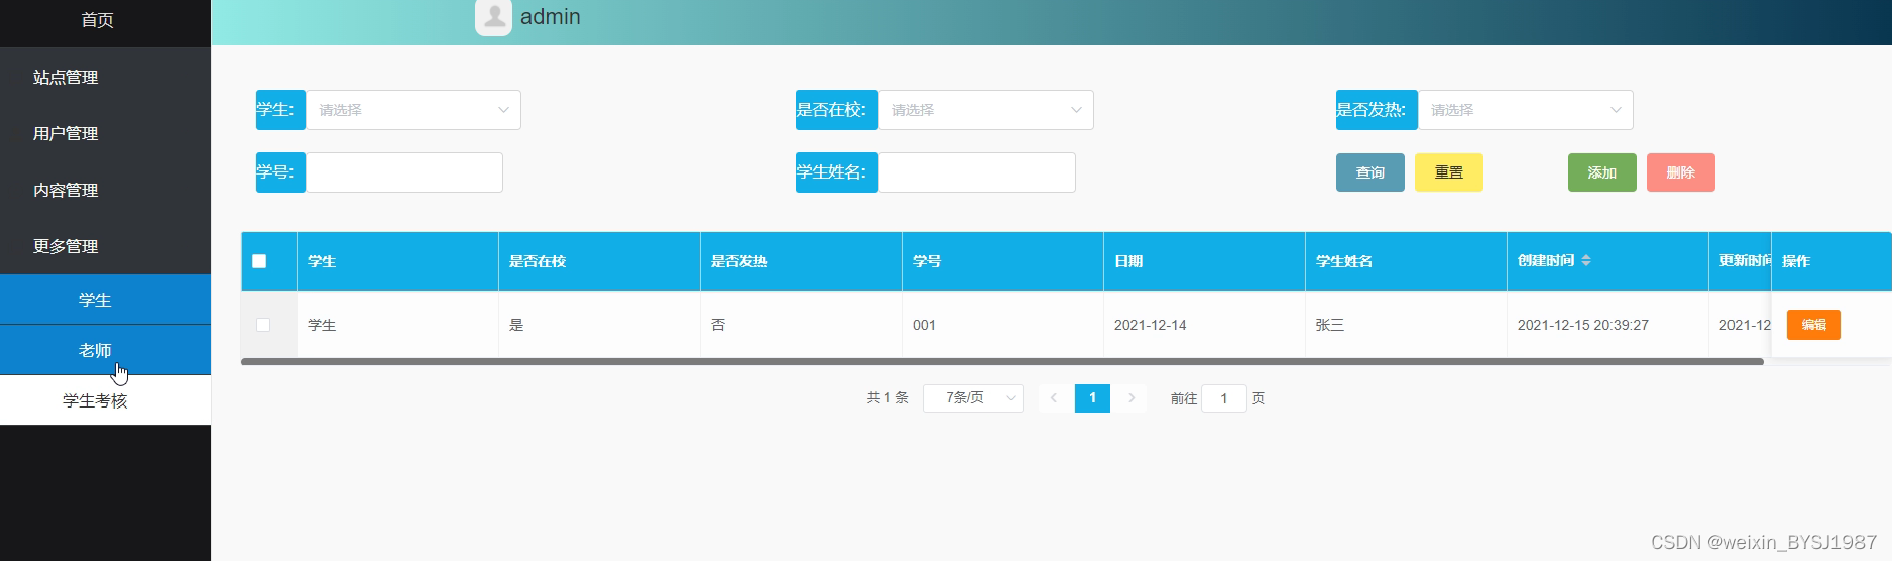
Task: Expand 站点管理 sidebar menu
Action: click(x=105, y=77)
